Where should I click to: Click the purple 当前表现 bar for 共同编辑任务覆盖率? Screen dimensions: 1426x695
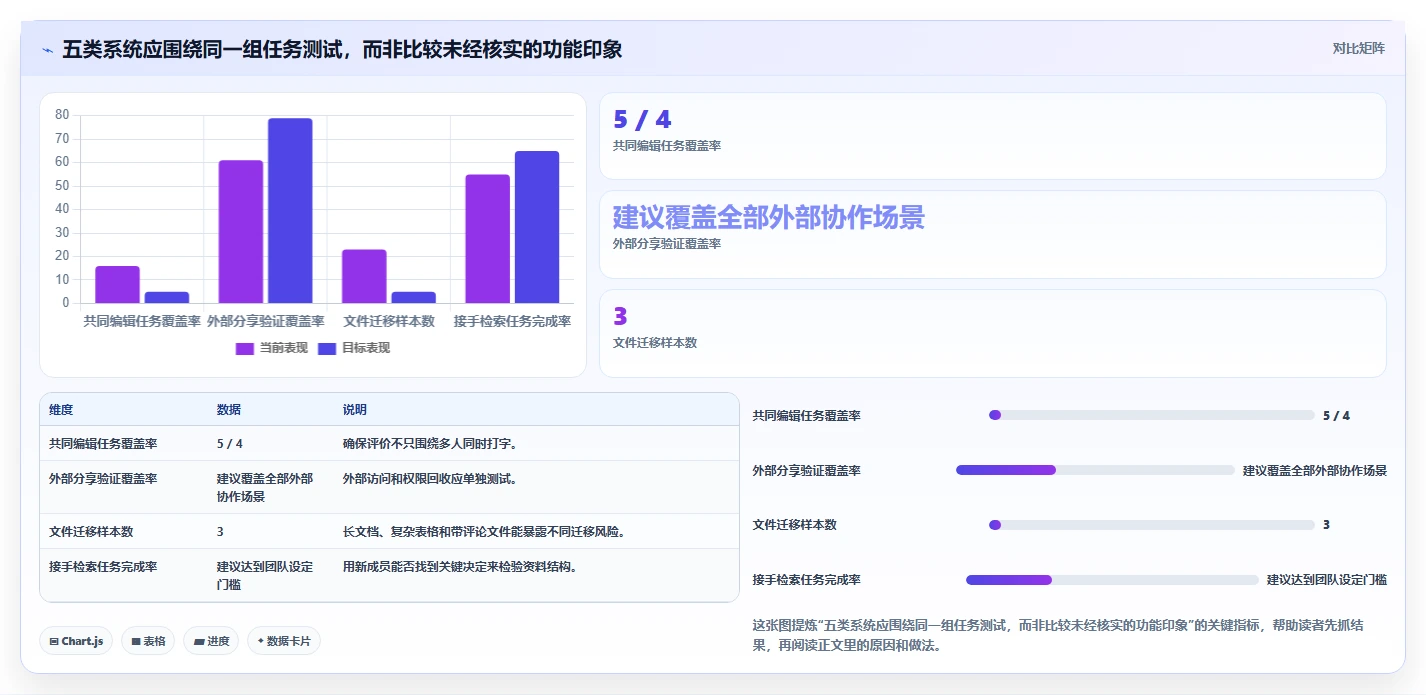(x=117, y=284)
